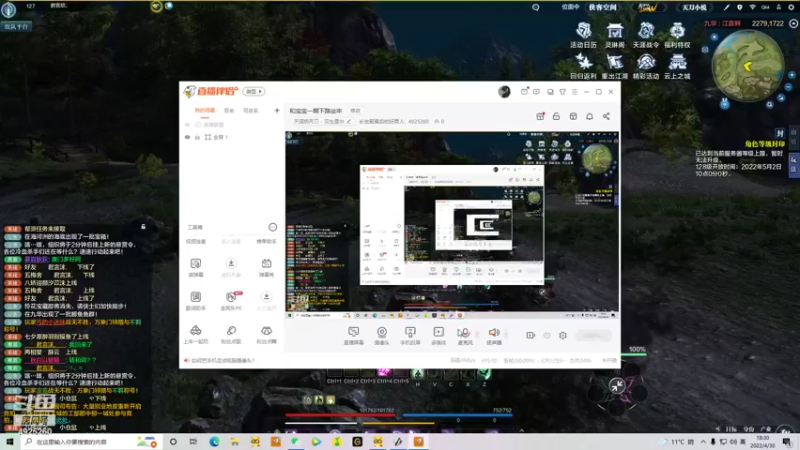
Task: Toggle hidden eye of greyed source row
Action: 187,125
